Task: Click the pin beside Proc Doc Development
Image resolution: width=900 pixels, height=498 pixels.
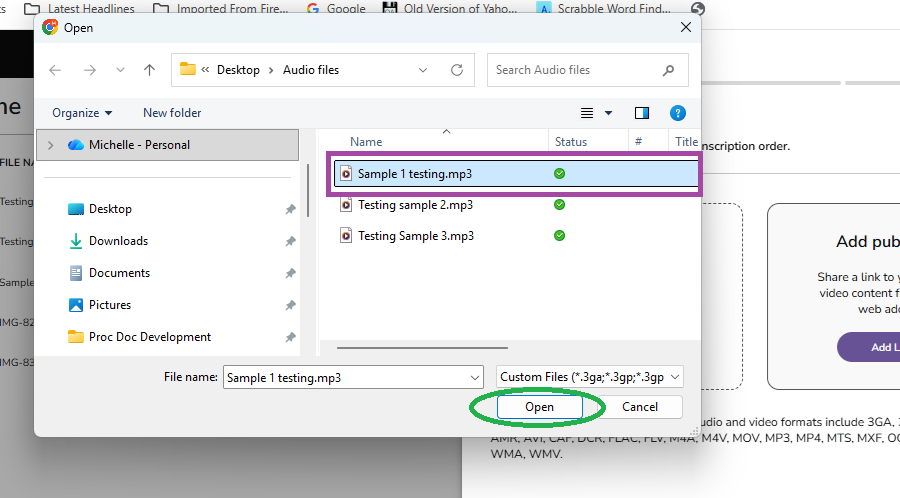Action: (x=290, y=337)
